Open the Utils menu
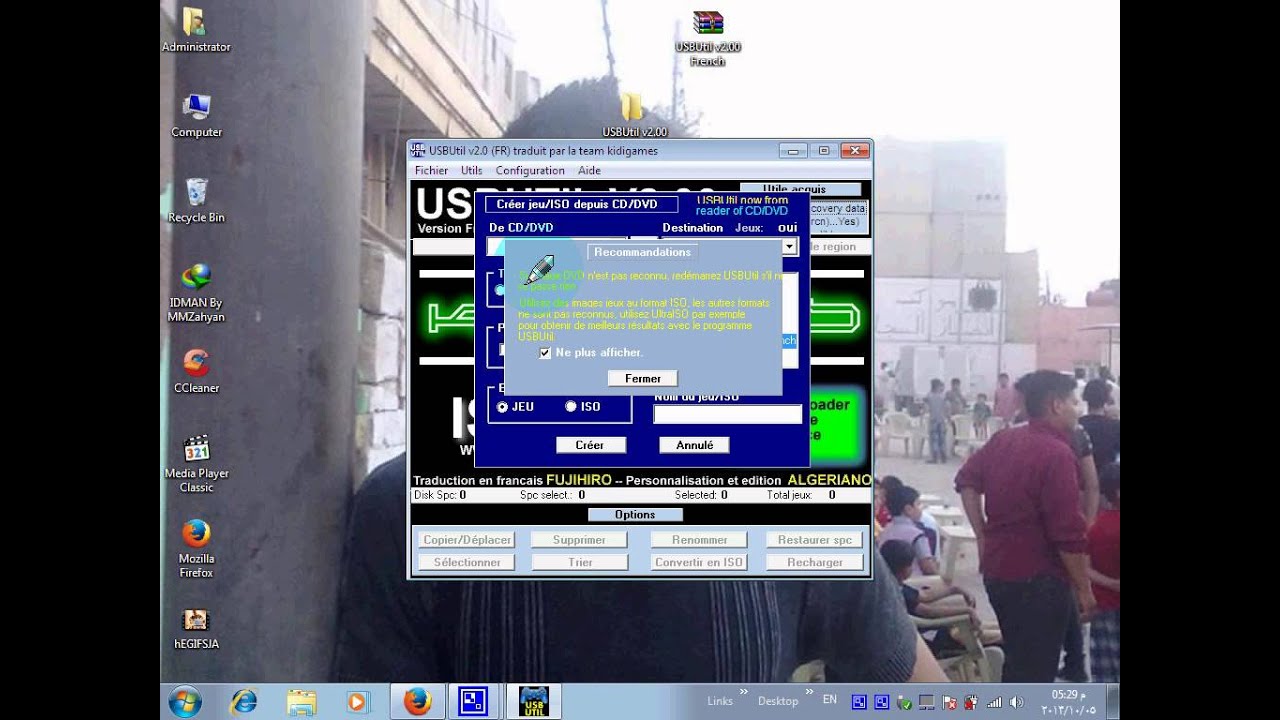This screenshot has height=720, width=1280. tap(471, 171)
